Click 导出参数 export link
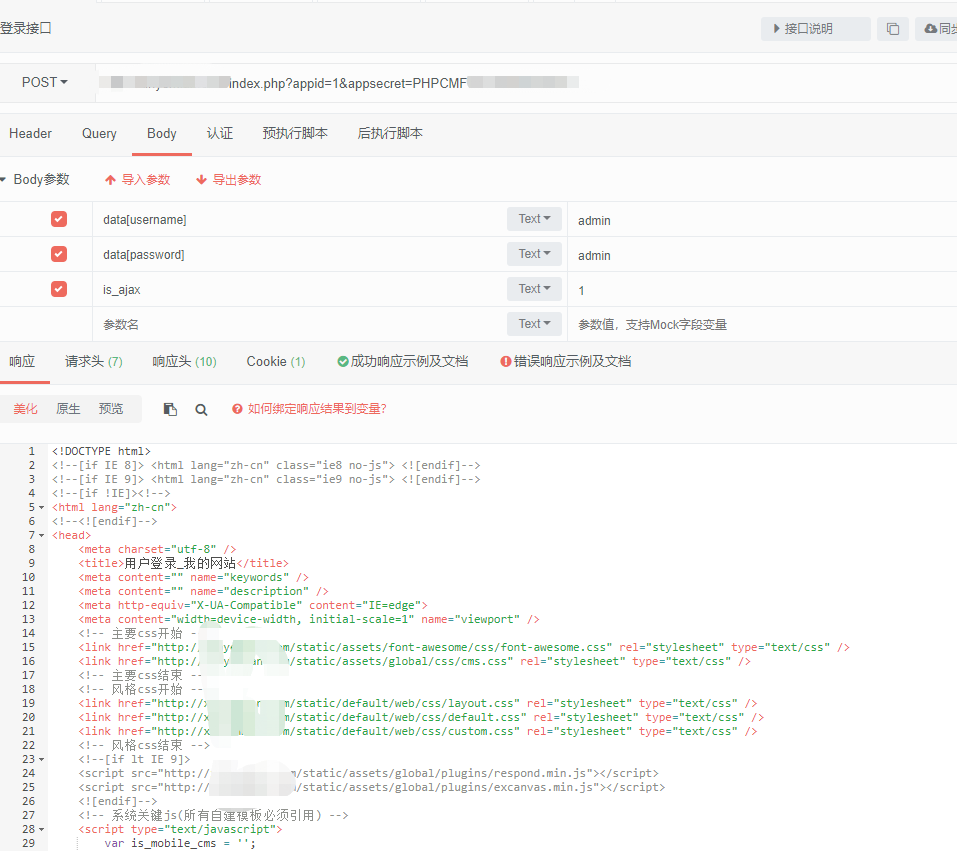The image size is (957, 851). point(228,179)
